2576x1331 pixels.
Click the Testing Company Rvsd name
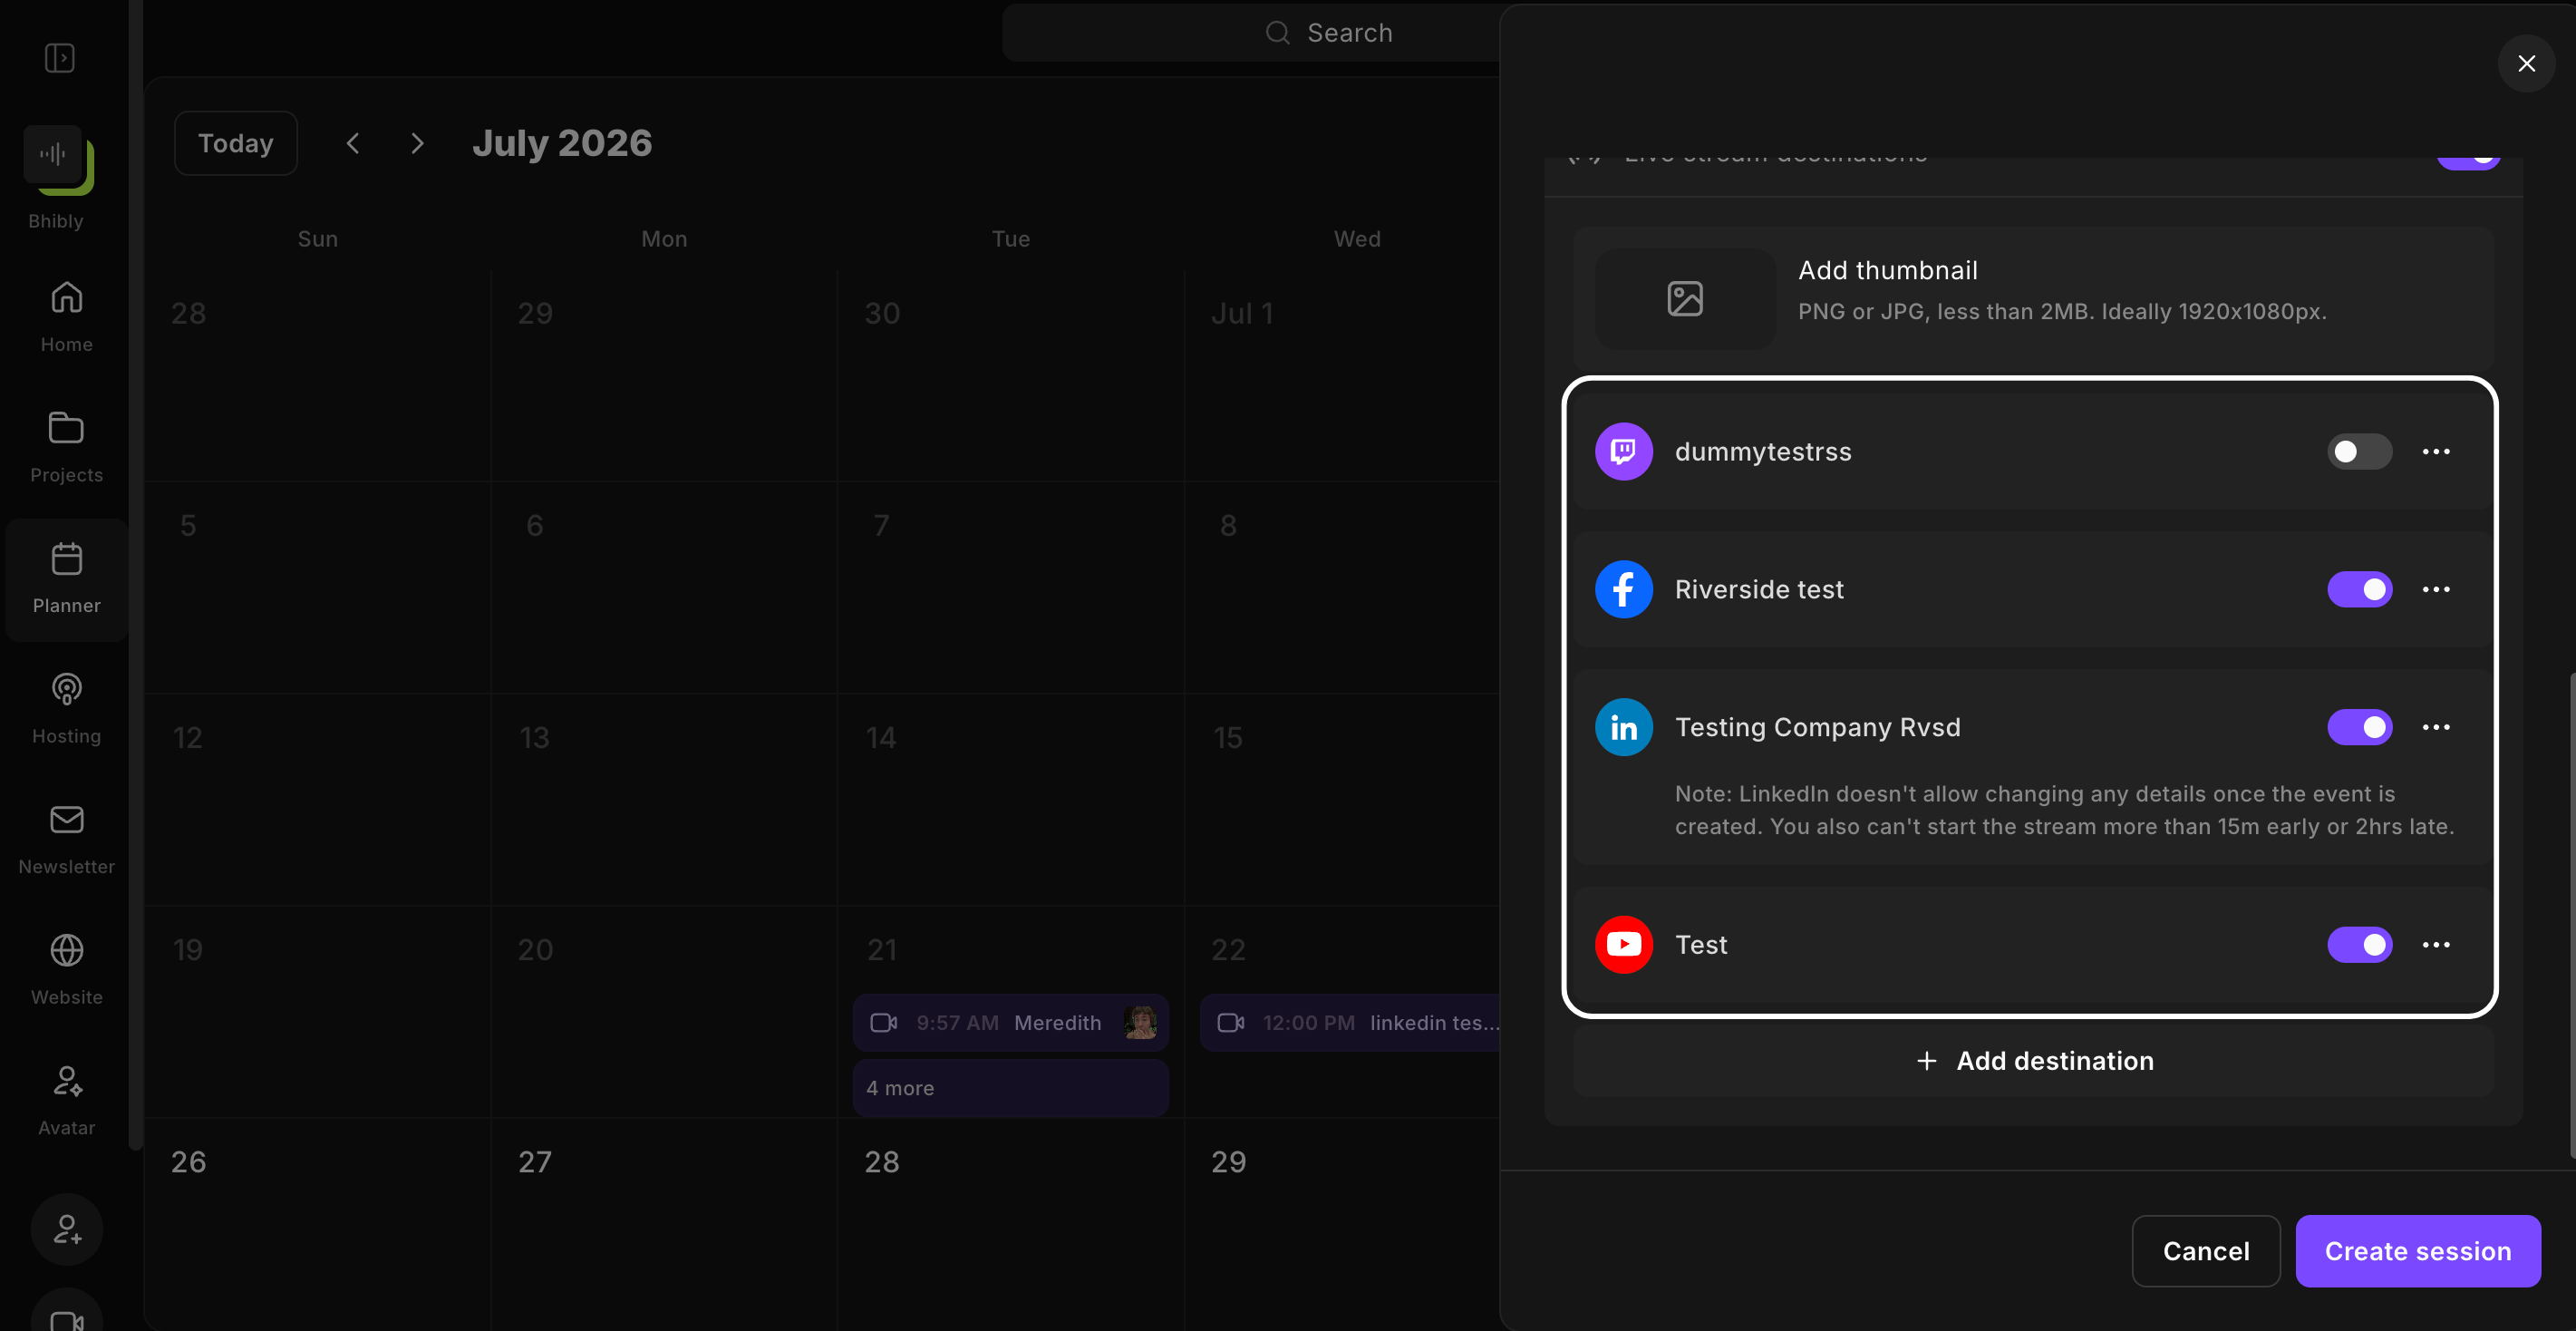1817,727
